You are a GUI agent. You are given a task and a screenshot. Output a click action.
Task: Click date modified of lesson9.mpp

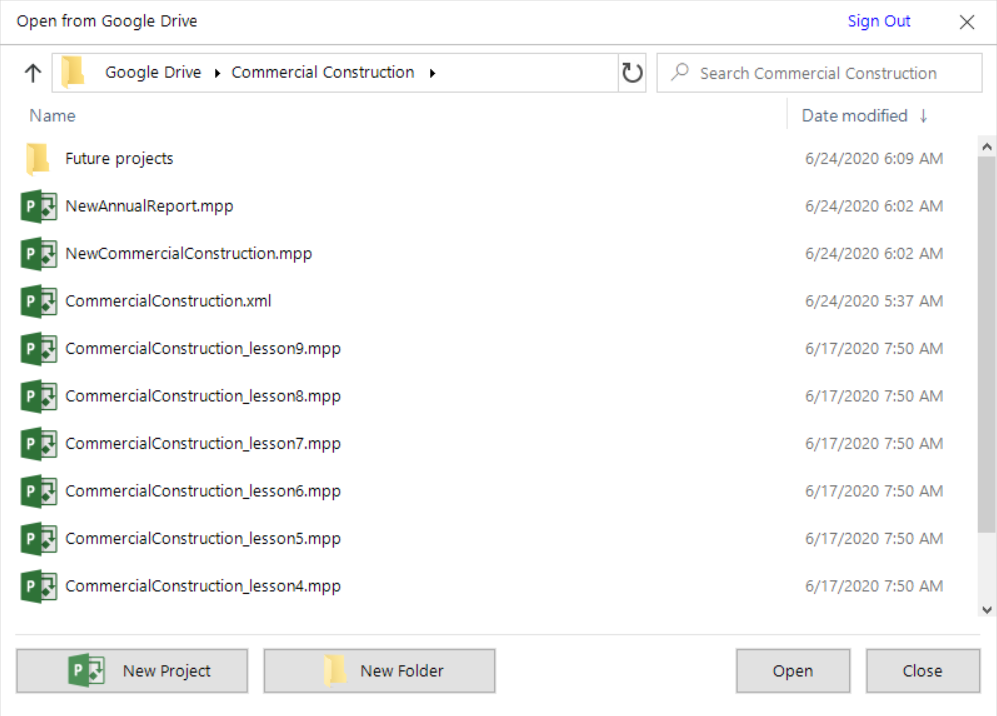[874, 348]
